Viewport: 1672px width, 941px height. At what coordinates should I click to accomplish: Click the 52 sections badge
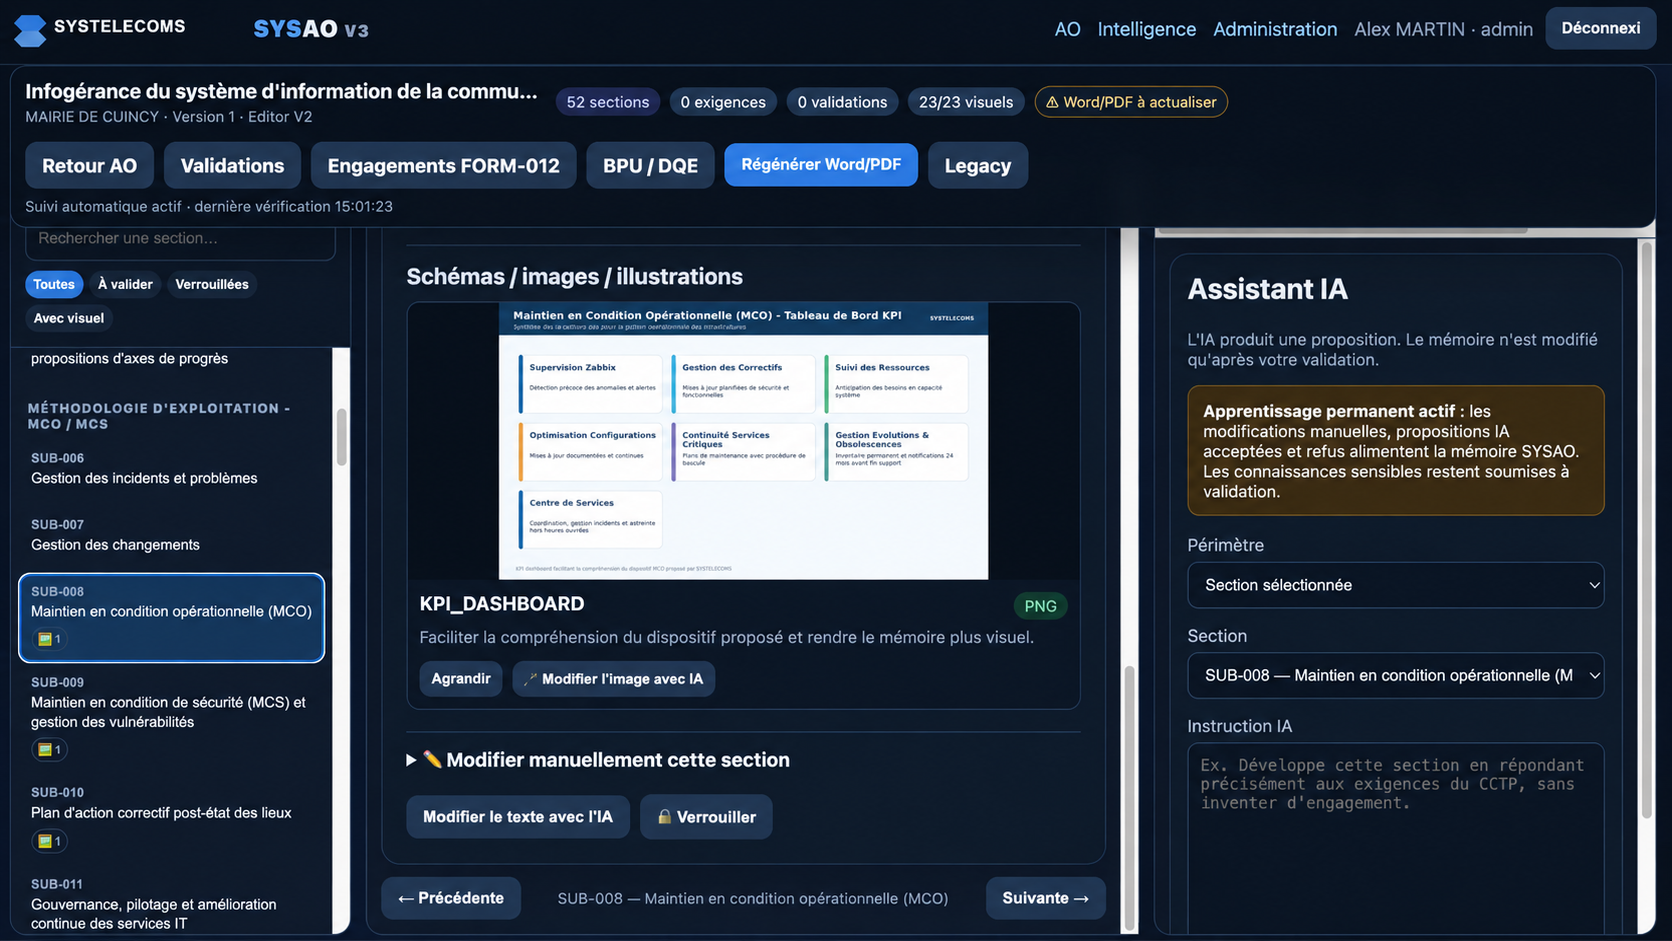pos(608,102)
